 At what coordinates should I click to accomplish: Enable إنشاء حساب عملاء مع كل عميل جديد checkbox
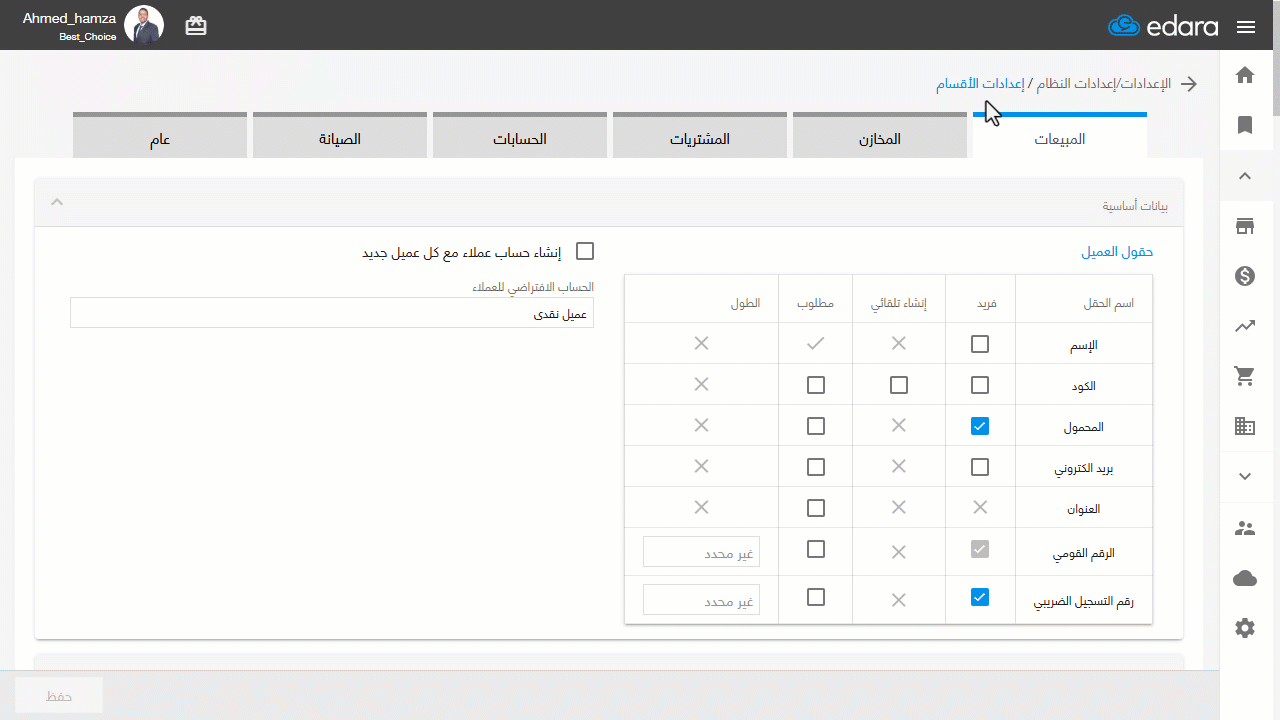click(585, 251)
